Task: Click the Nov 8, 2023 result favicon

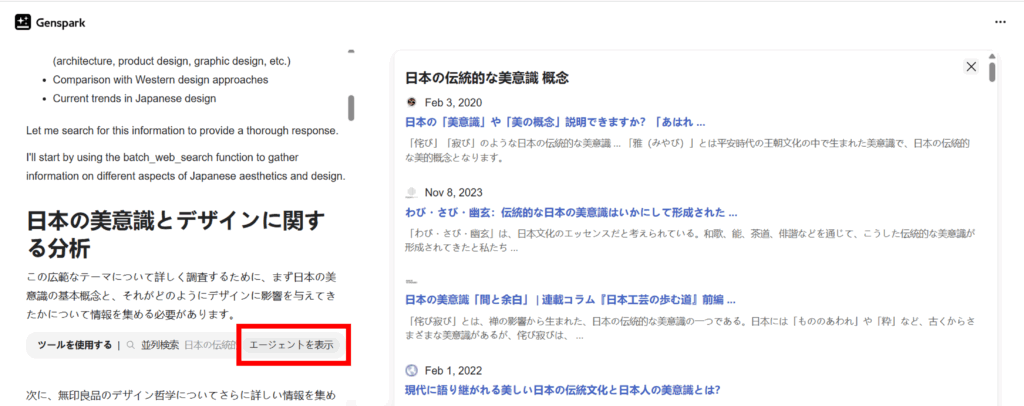Action: pyautogui.click(x=411, y=191)
